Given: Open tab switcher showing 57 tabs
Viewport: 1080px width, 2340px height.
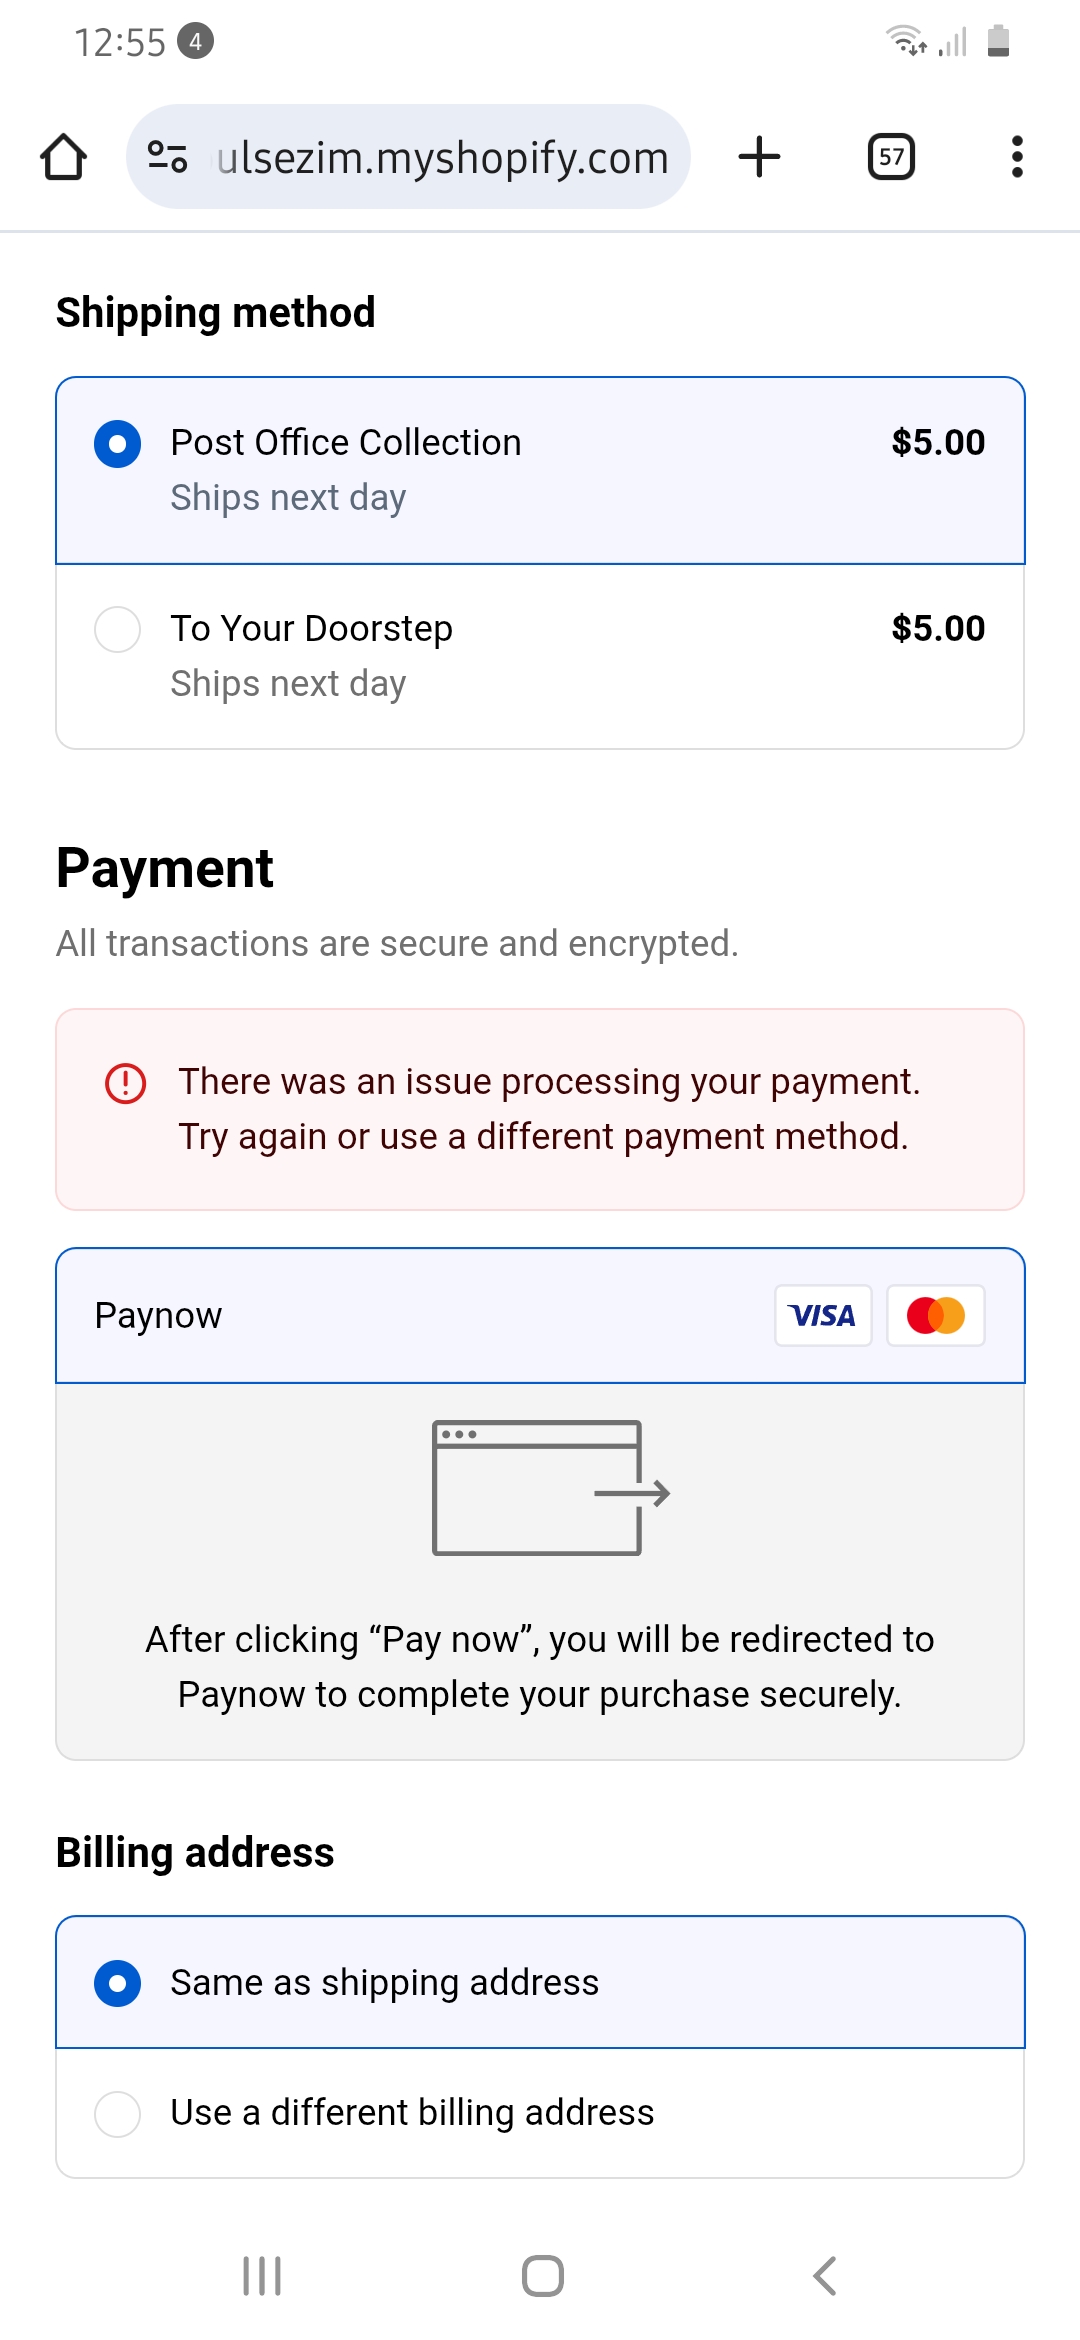Looking at the screenshot, I should [891, 157].
